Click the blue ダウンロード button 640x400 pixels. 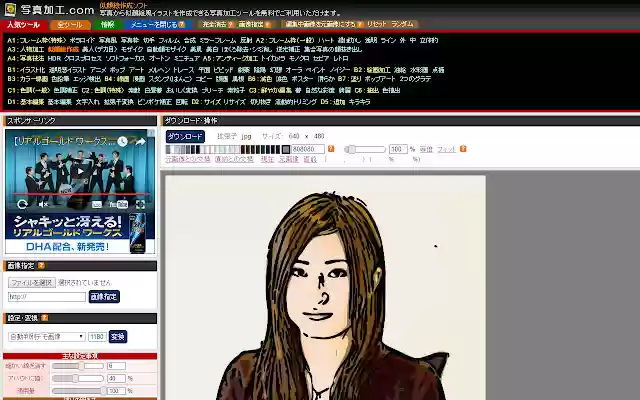[185, 136]
